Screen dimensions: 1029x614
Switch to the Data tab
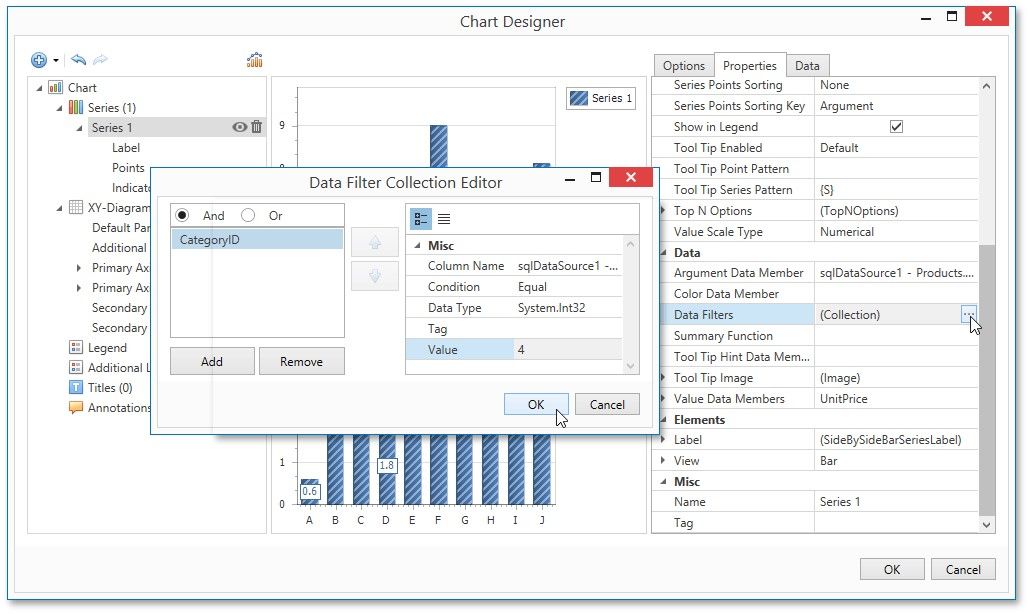pos(807,66)
